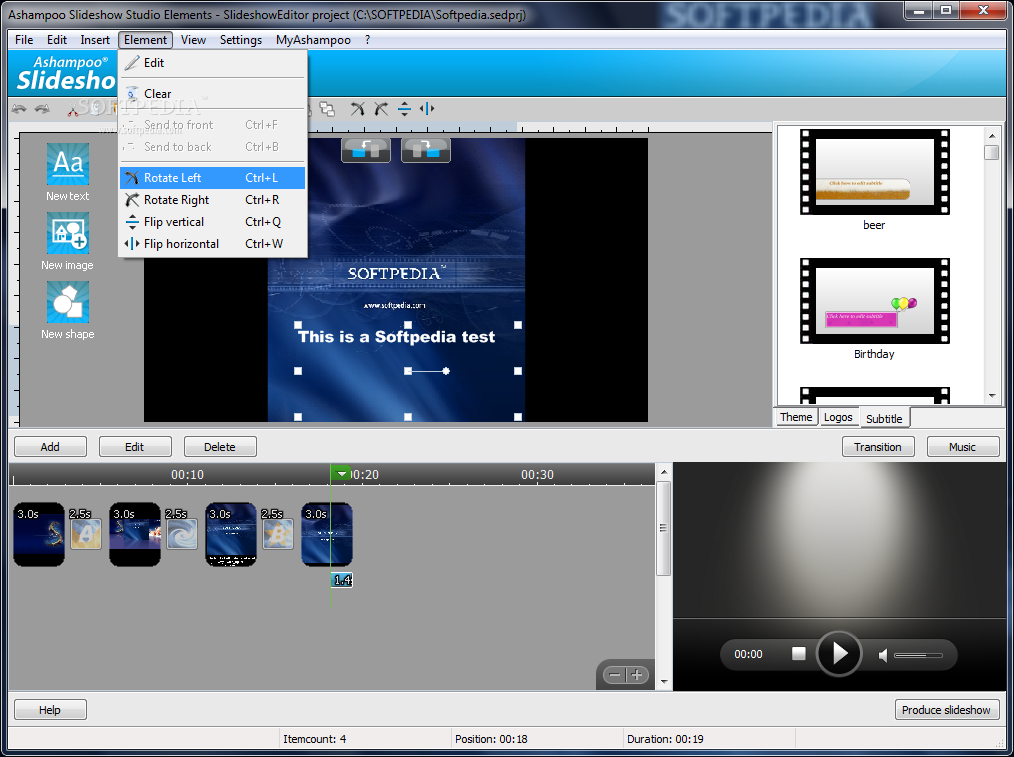Click the send to back toolbar icon
Viewport: 1014px width, 757px height.
pyautogui.click(x=327, y=109)
